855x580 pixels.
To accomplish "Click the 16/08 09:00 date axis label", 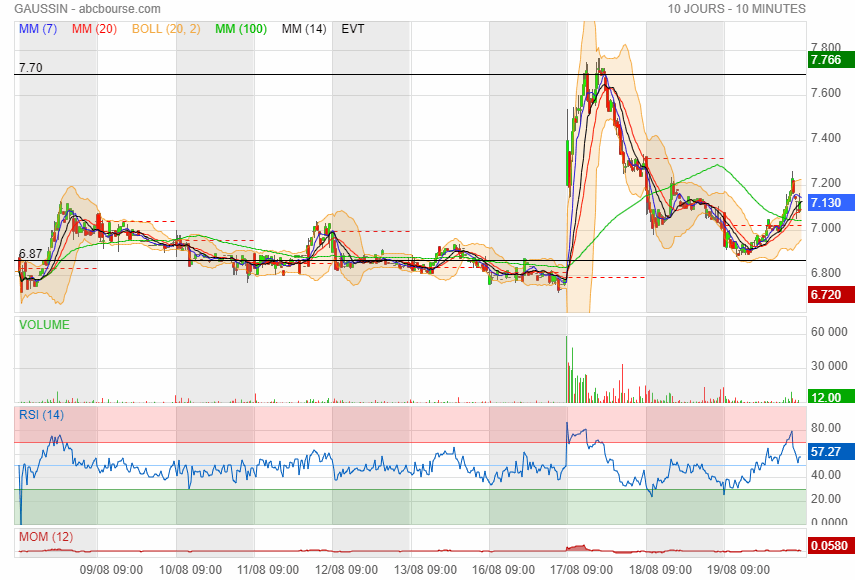I will tap(503, 570).
